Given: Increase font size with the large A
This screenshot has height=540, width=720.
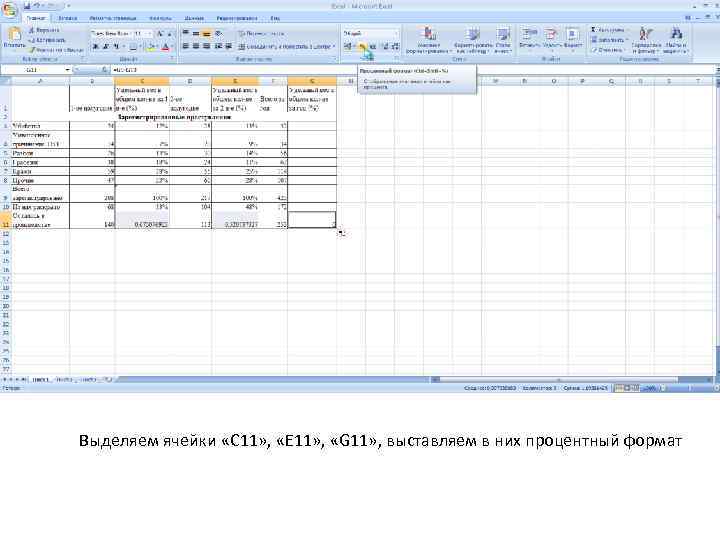Looking at the screenshot, I should [x=160, y=34].
